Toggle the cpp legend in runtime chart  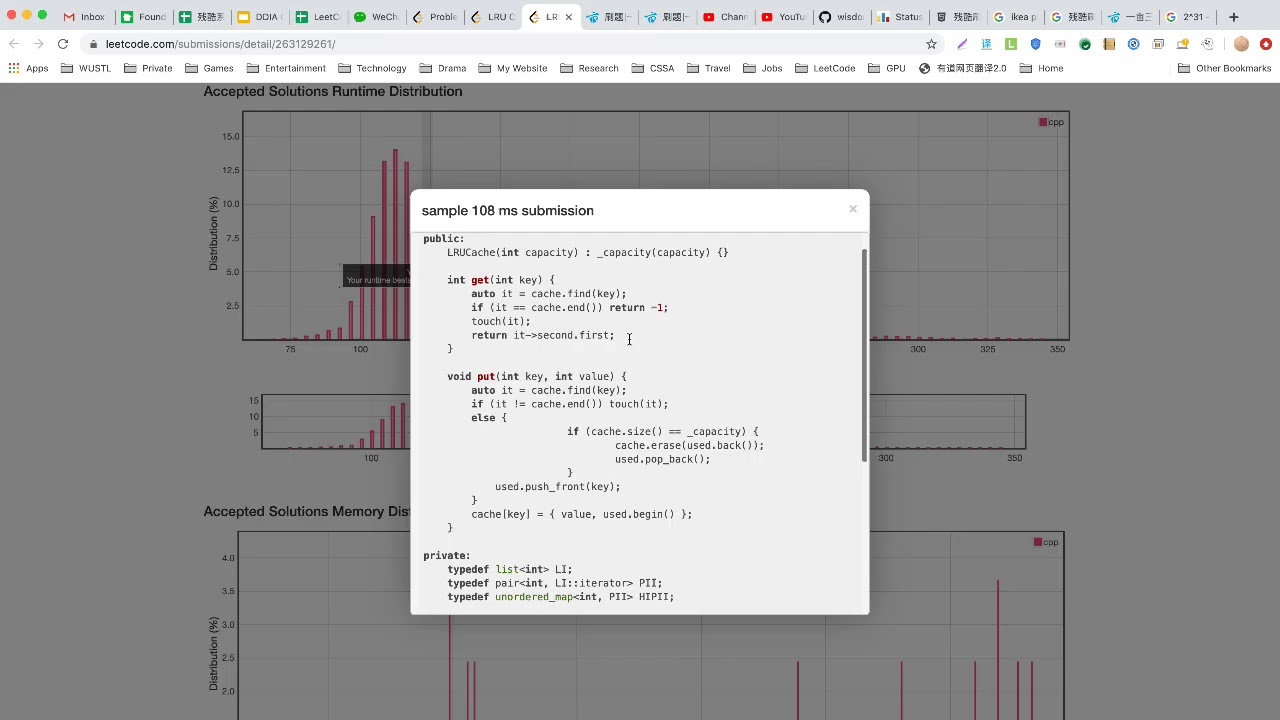1051,122
